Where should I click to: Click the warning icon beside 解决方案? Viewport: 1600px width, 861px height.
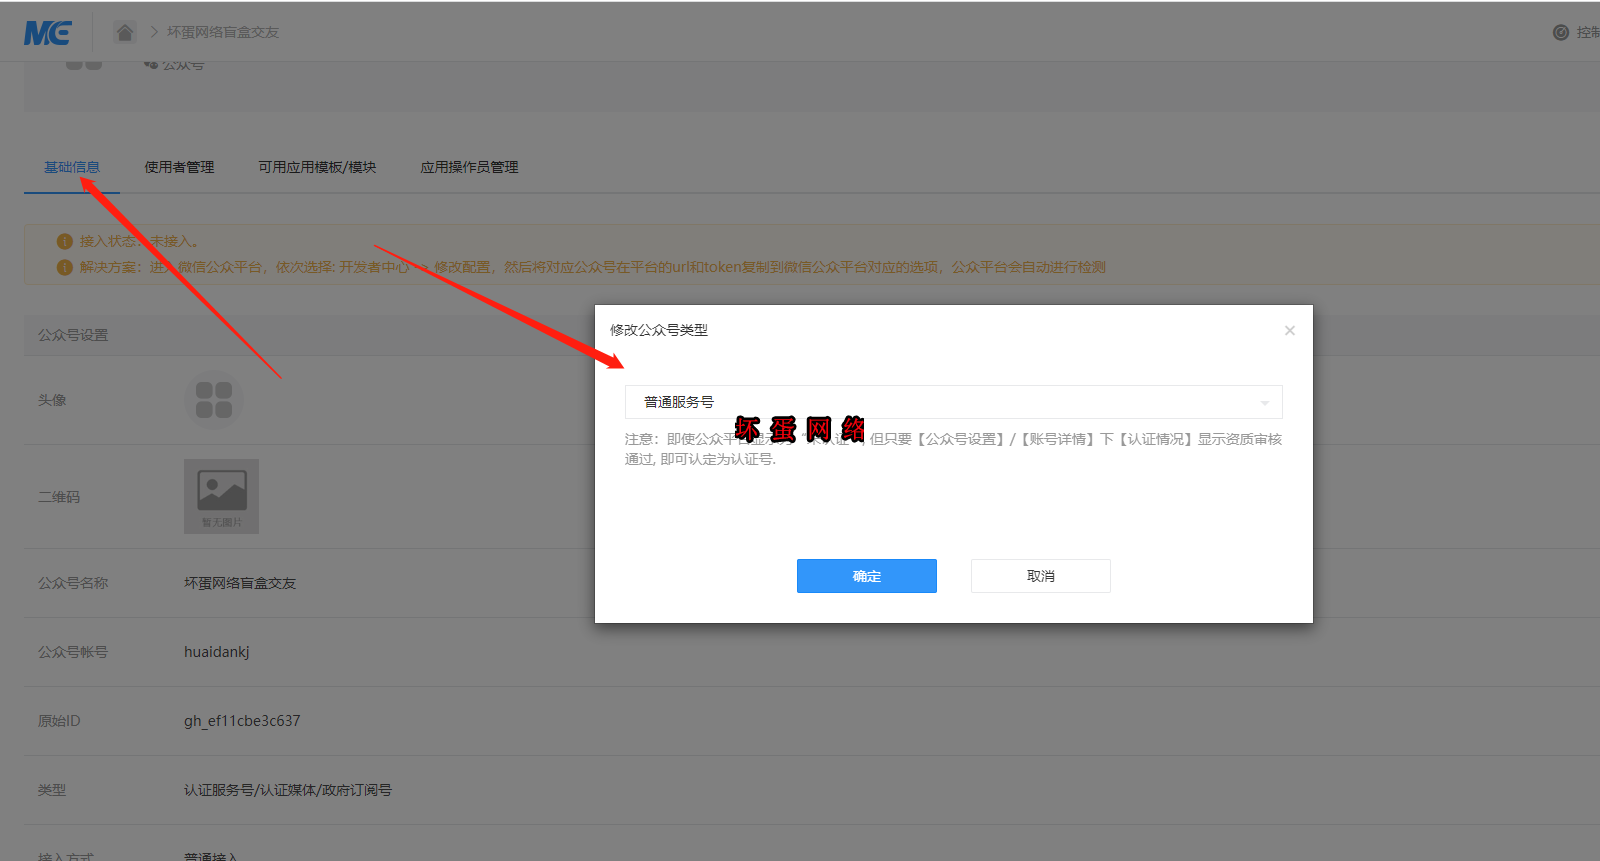65,267
